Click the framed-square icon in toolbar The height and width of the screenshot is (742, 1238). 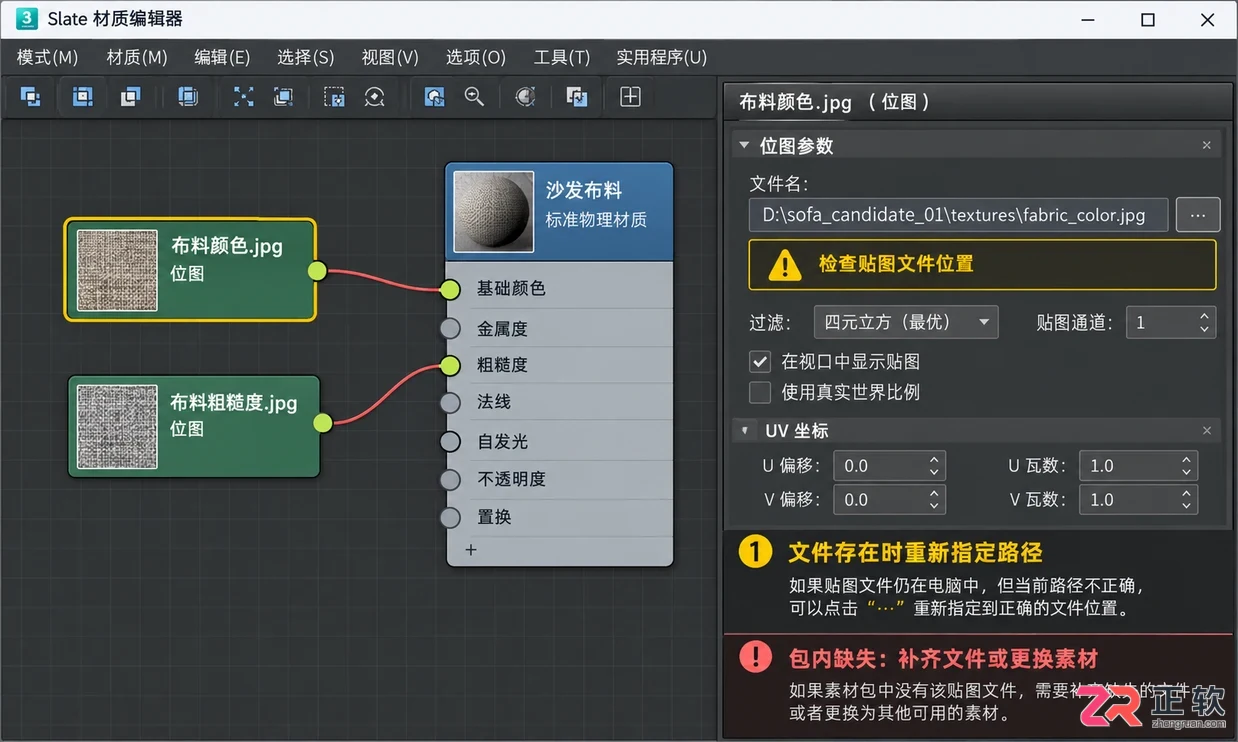[83, 97]
